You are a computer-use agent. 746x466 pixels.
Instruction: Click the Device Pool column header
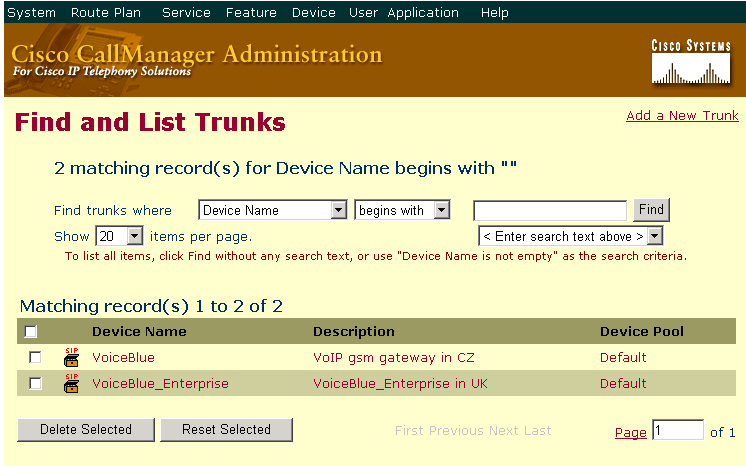point(642,331)
